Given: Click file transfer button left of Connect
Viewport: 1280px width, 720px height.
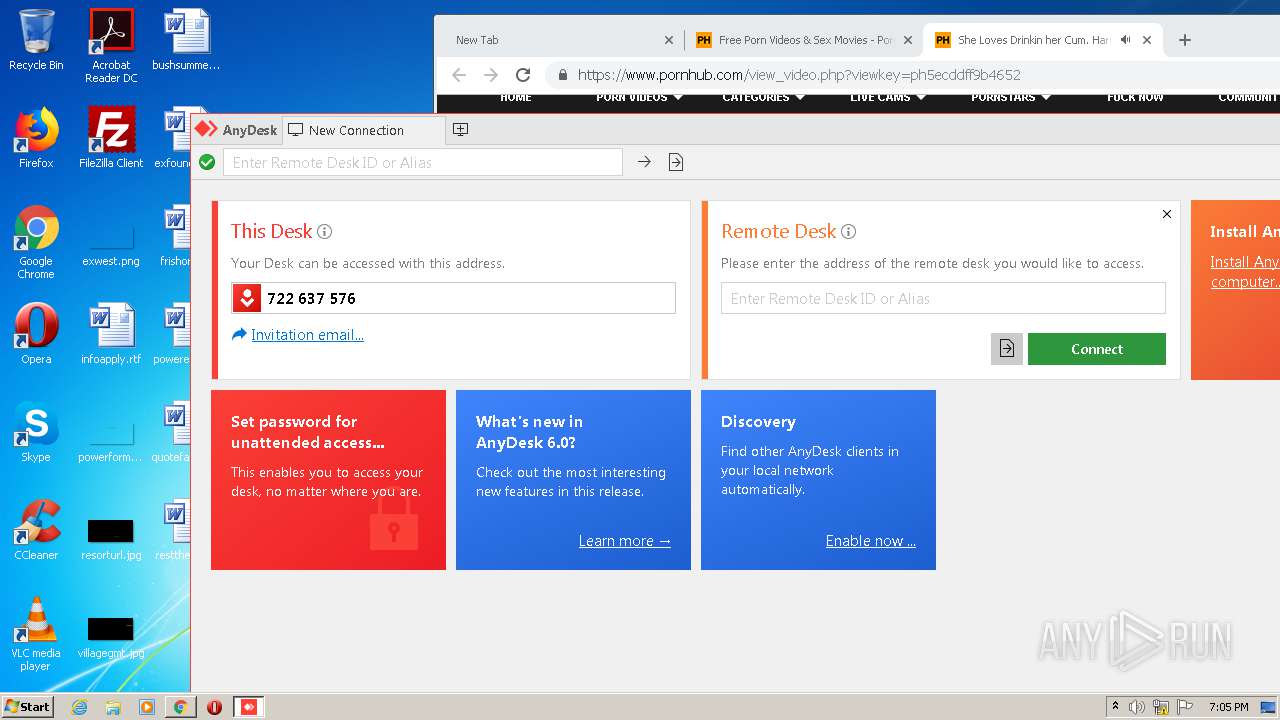Looking at the screenshot, I should pos(1007,349).
